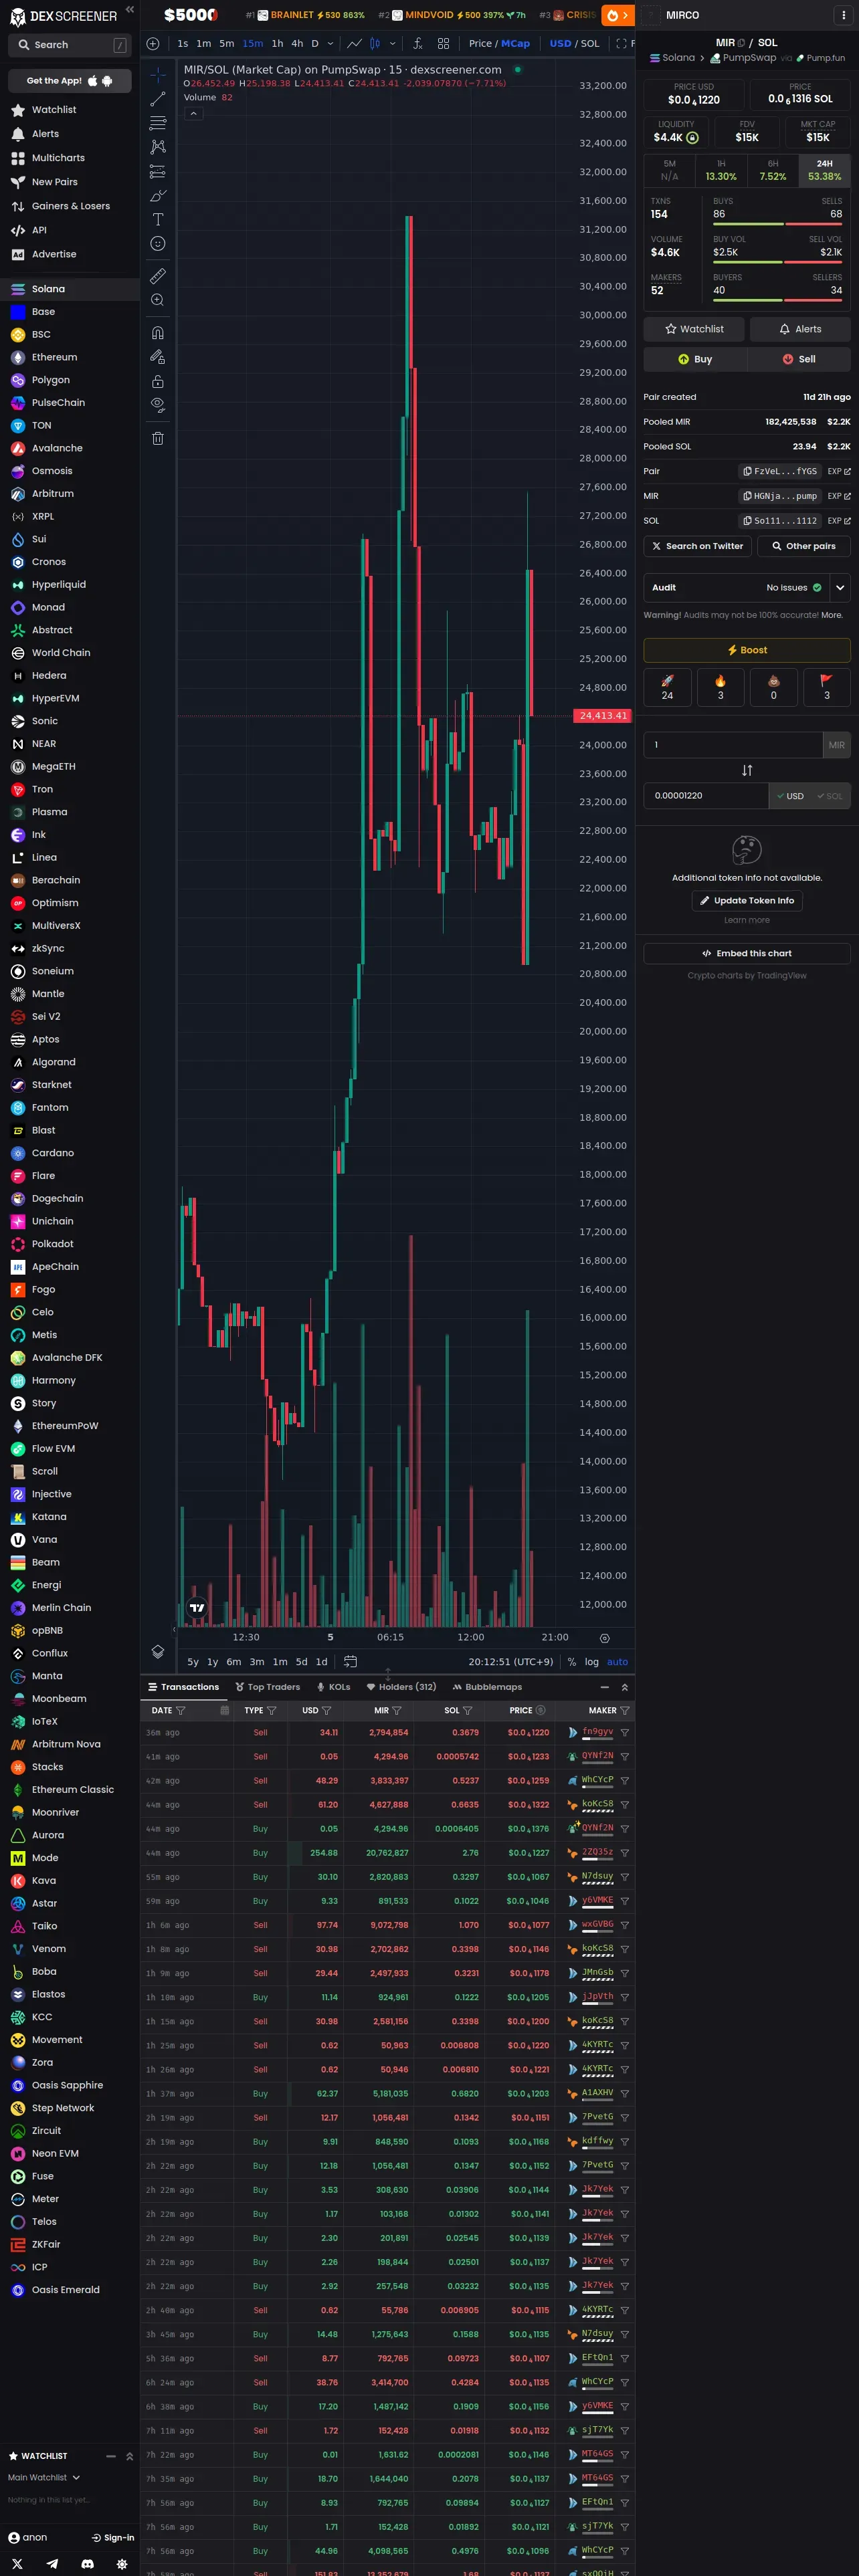Toggle hide all drawings eye icon
This screenshot has width=859, height=2576.
158,406
